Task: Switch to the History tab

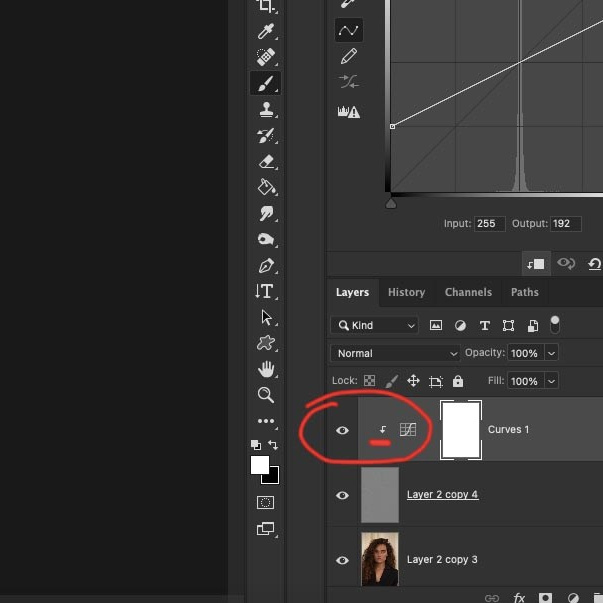Action: pos(406,292)
